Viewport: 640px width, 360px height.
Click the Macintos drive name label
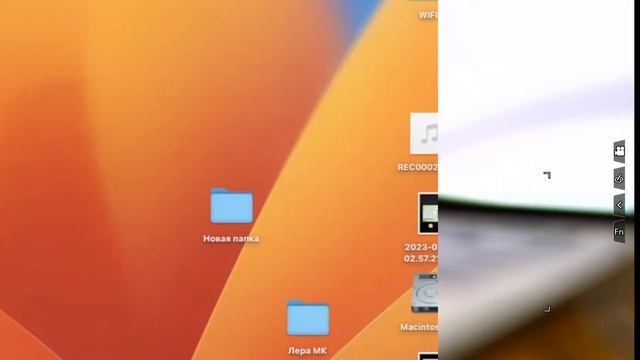[419, 327]
